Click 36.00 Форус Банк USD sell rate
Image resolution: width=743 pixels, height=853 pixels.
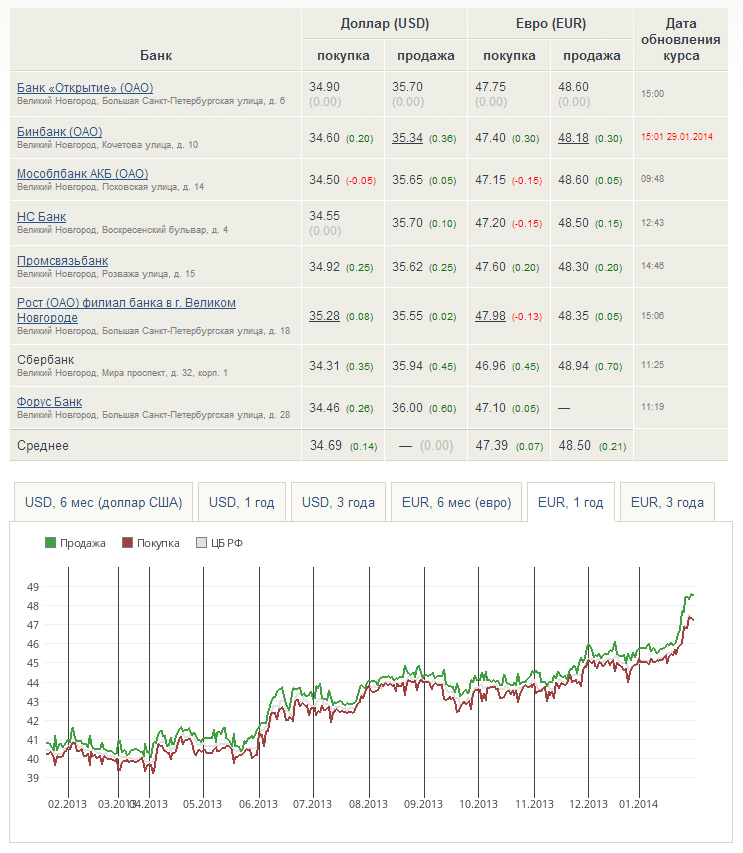(407, 408)
